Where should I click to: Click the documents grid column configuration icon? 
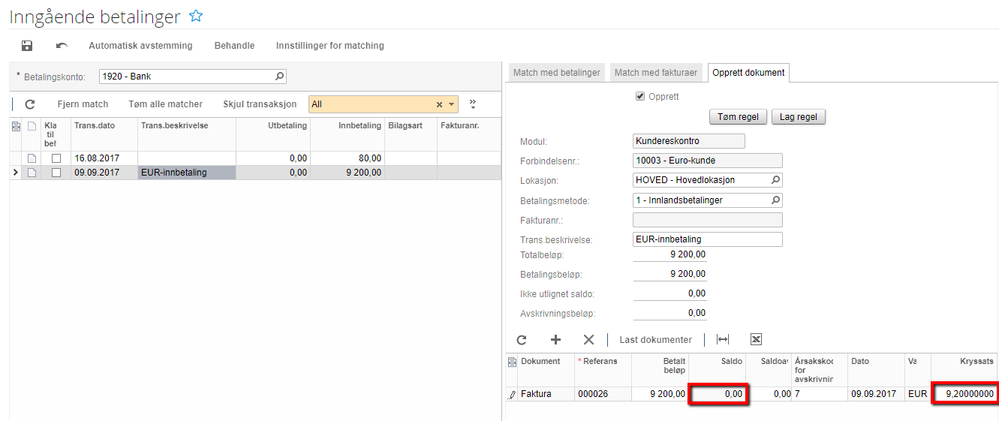(x=512, y=362)
